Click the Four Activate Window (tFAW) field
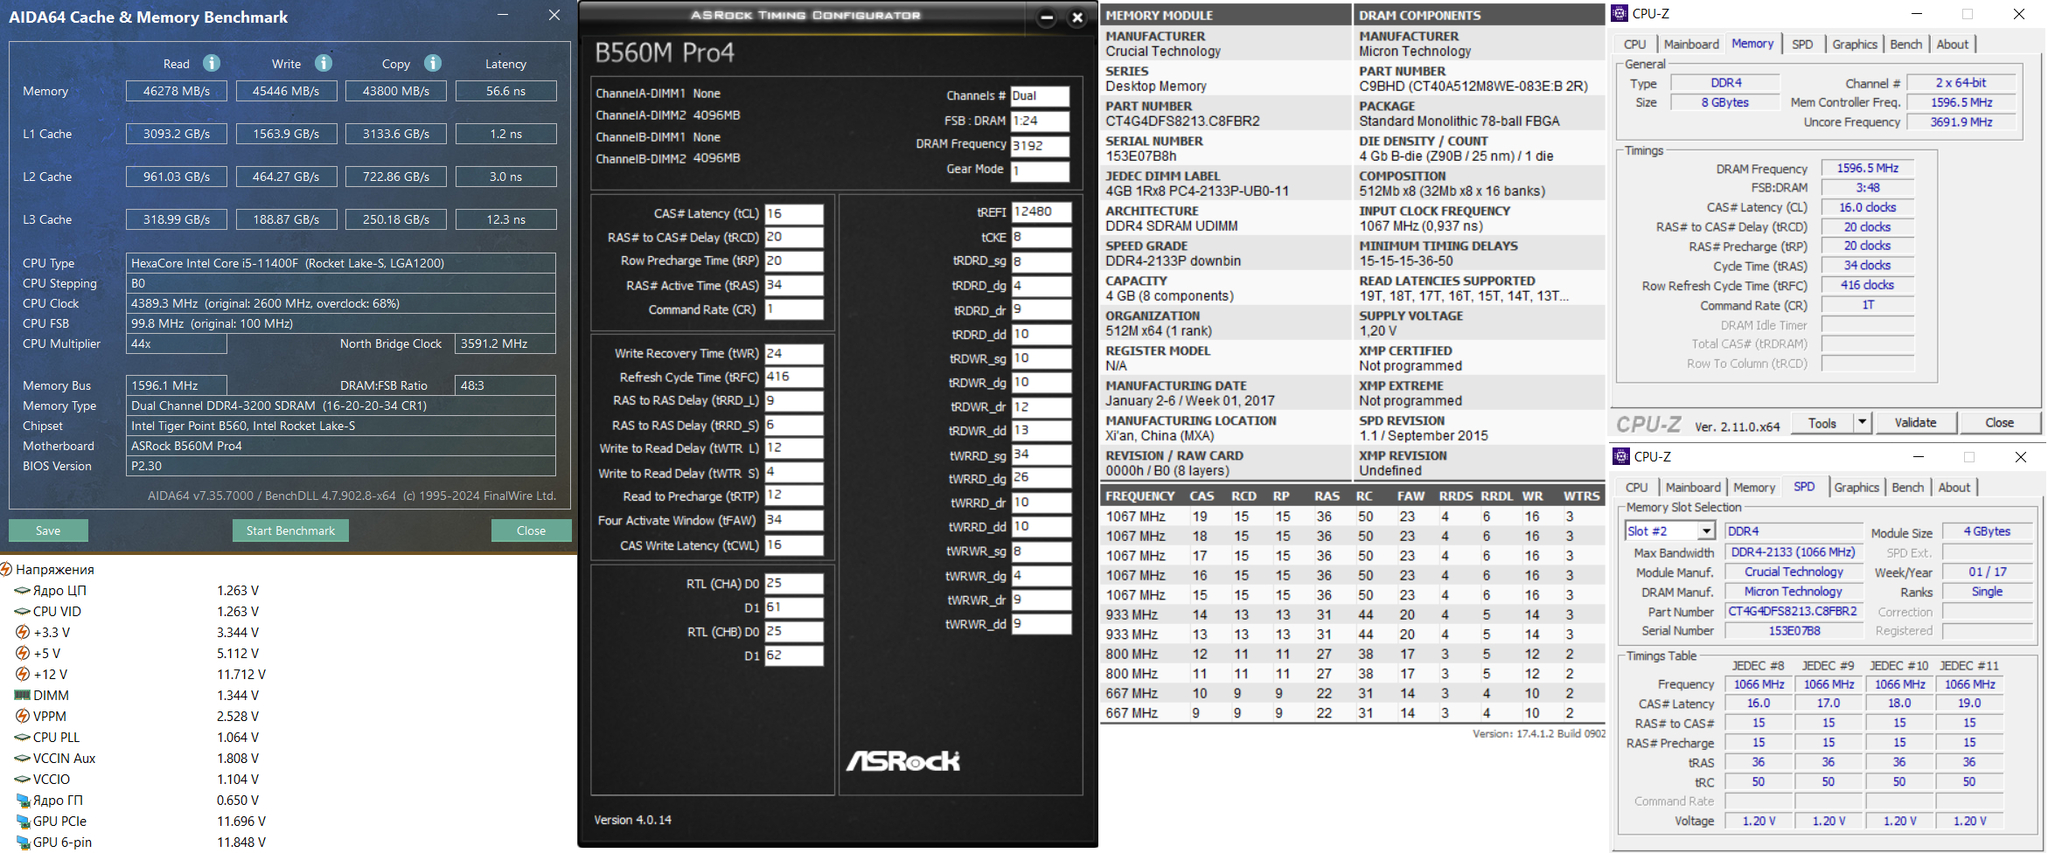This screenshot has height=853, width=2048. [x=794, y=520]
